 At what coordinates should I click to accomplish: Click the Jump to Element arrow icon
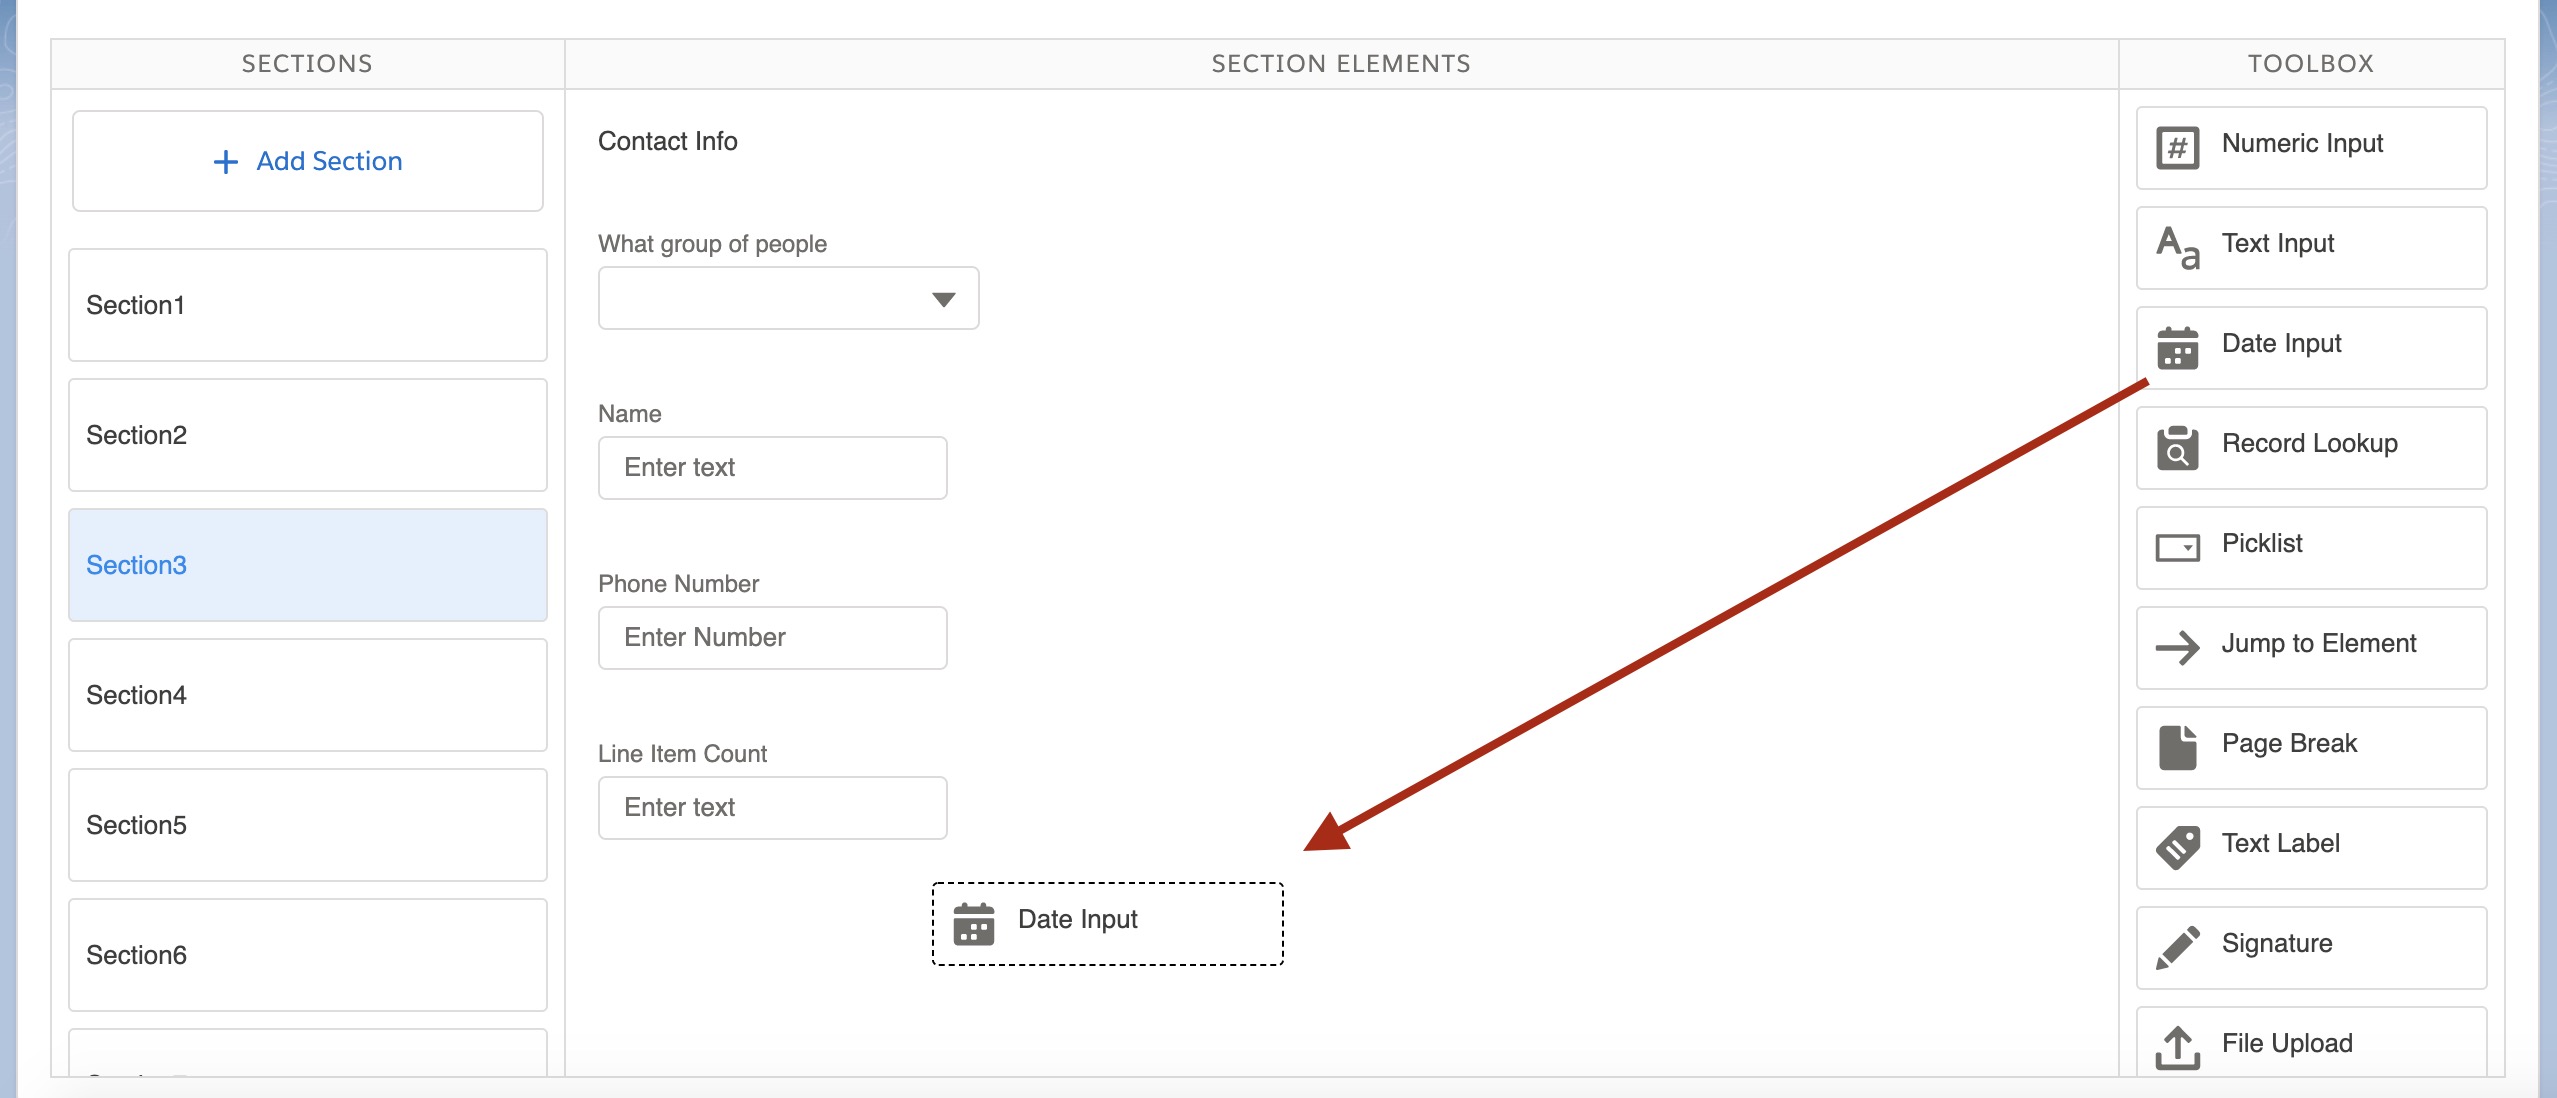[x=2177, y=647]
